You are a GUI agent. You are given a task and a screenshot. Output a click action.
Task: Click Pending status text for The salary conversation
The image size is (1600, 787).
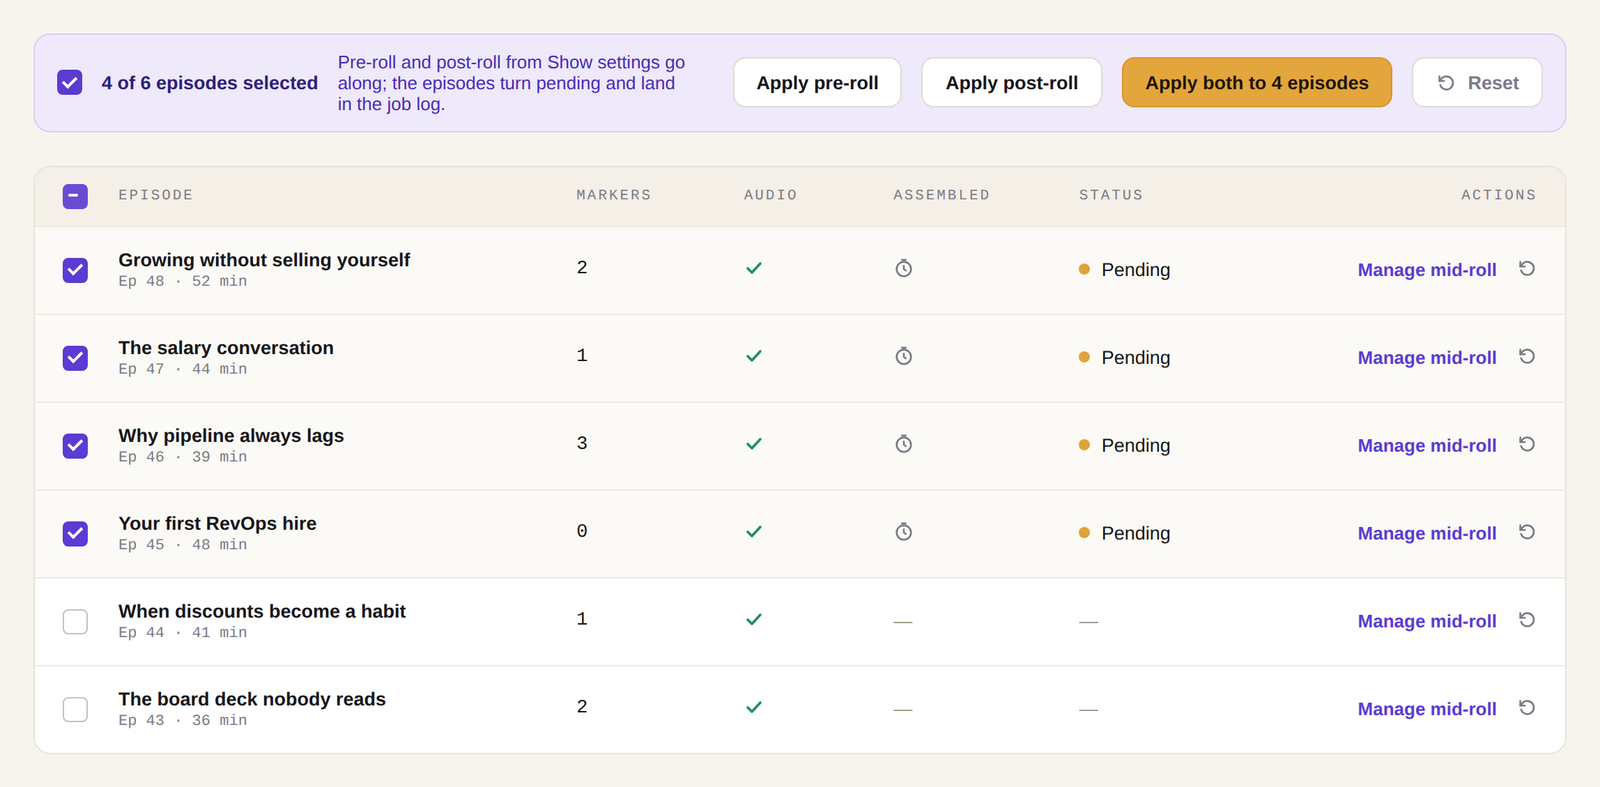click(x=1136, y=358)
